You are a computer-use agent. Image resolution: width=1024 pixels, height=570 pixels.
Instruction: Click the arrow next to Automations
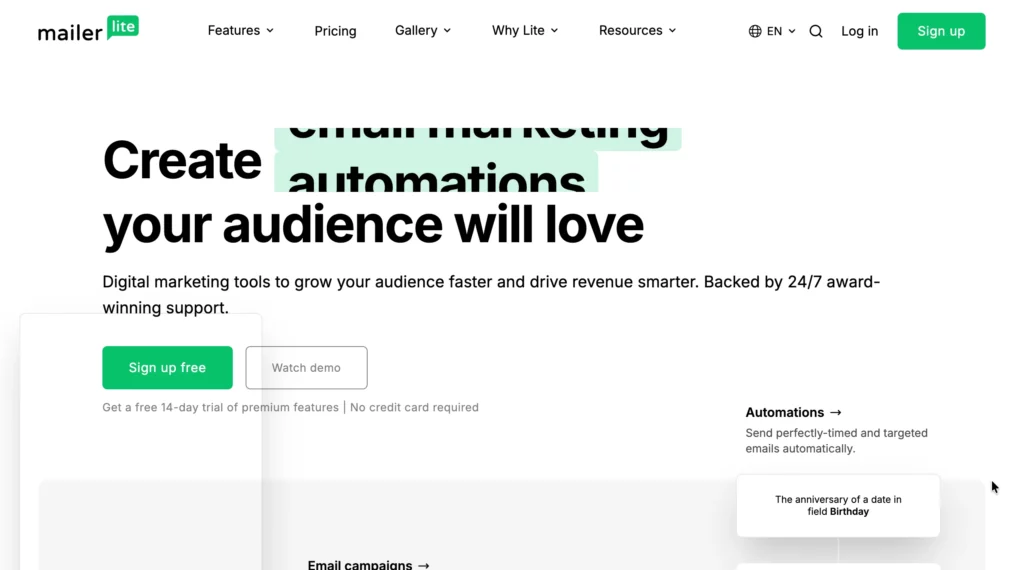[835, 413]
